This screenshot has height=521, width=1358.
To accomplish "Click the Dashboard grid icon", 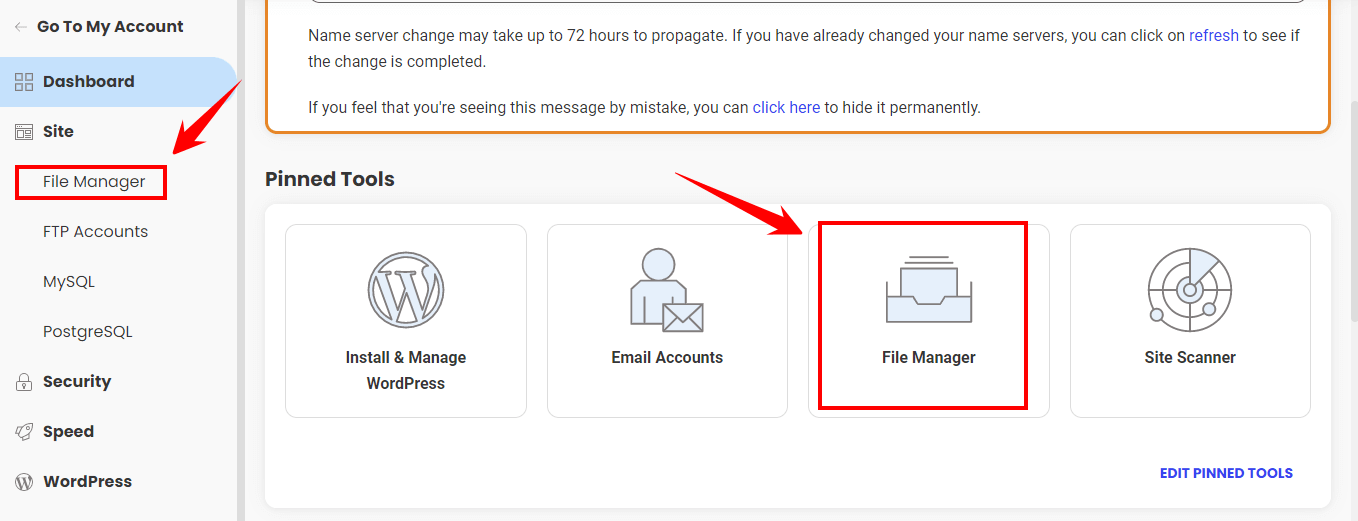I will (x=24, y=82).
